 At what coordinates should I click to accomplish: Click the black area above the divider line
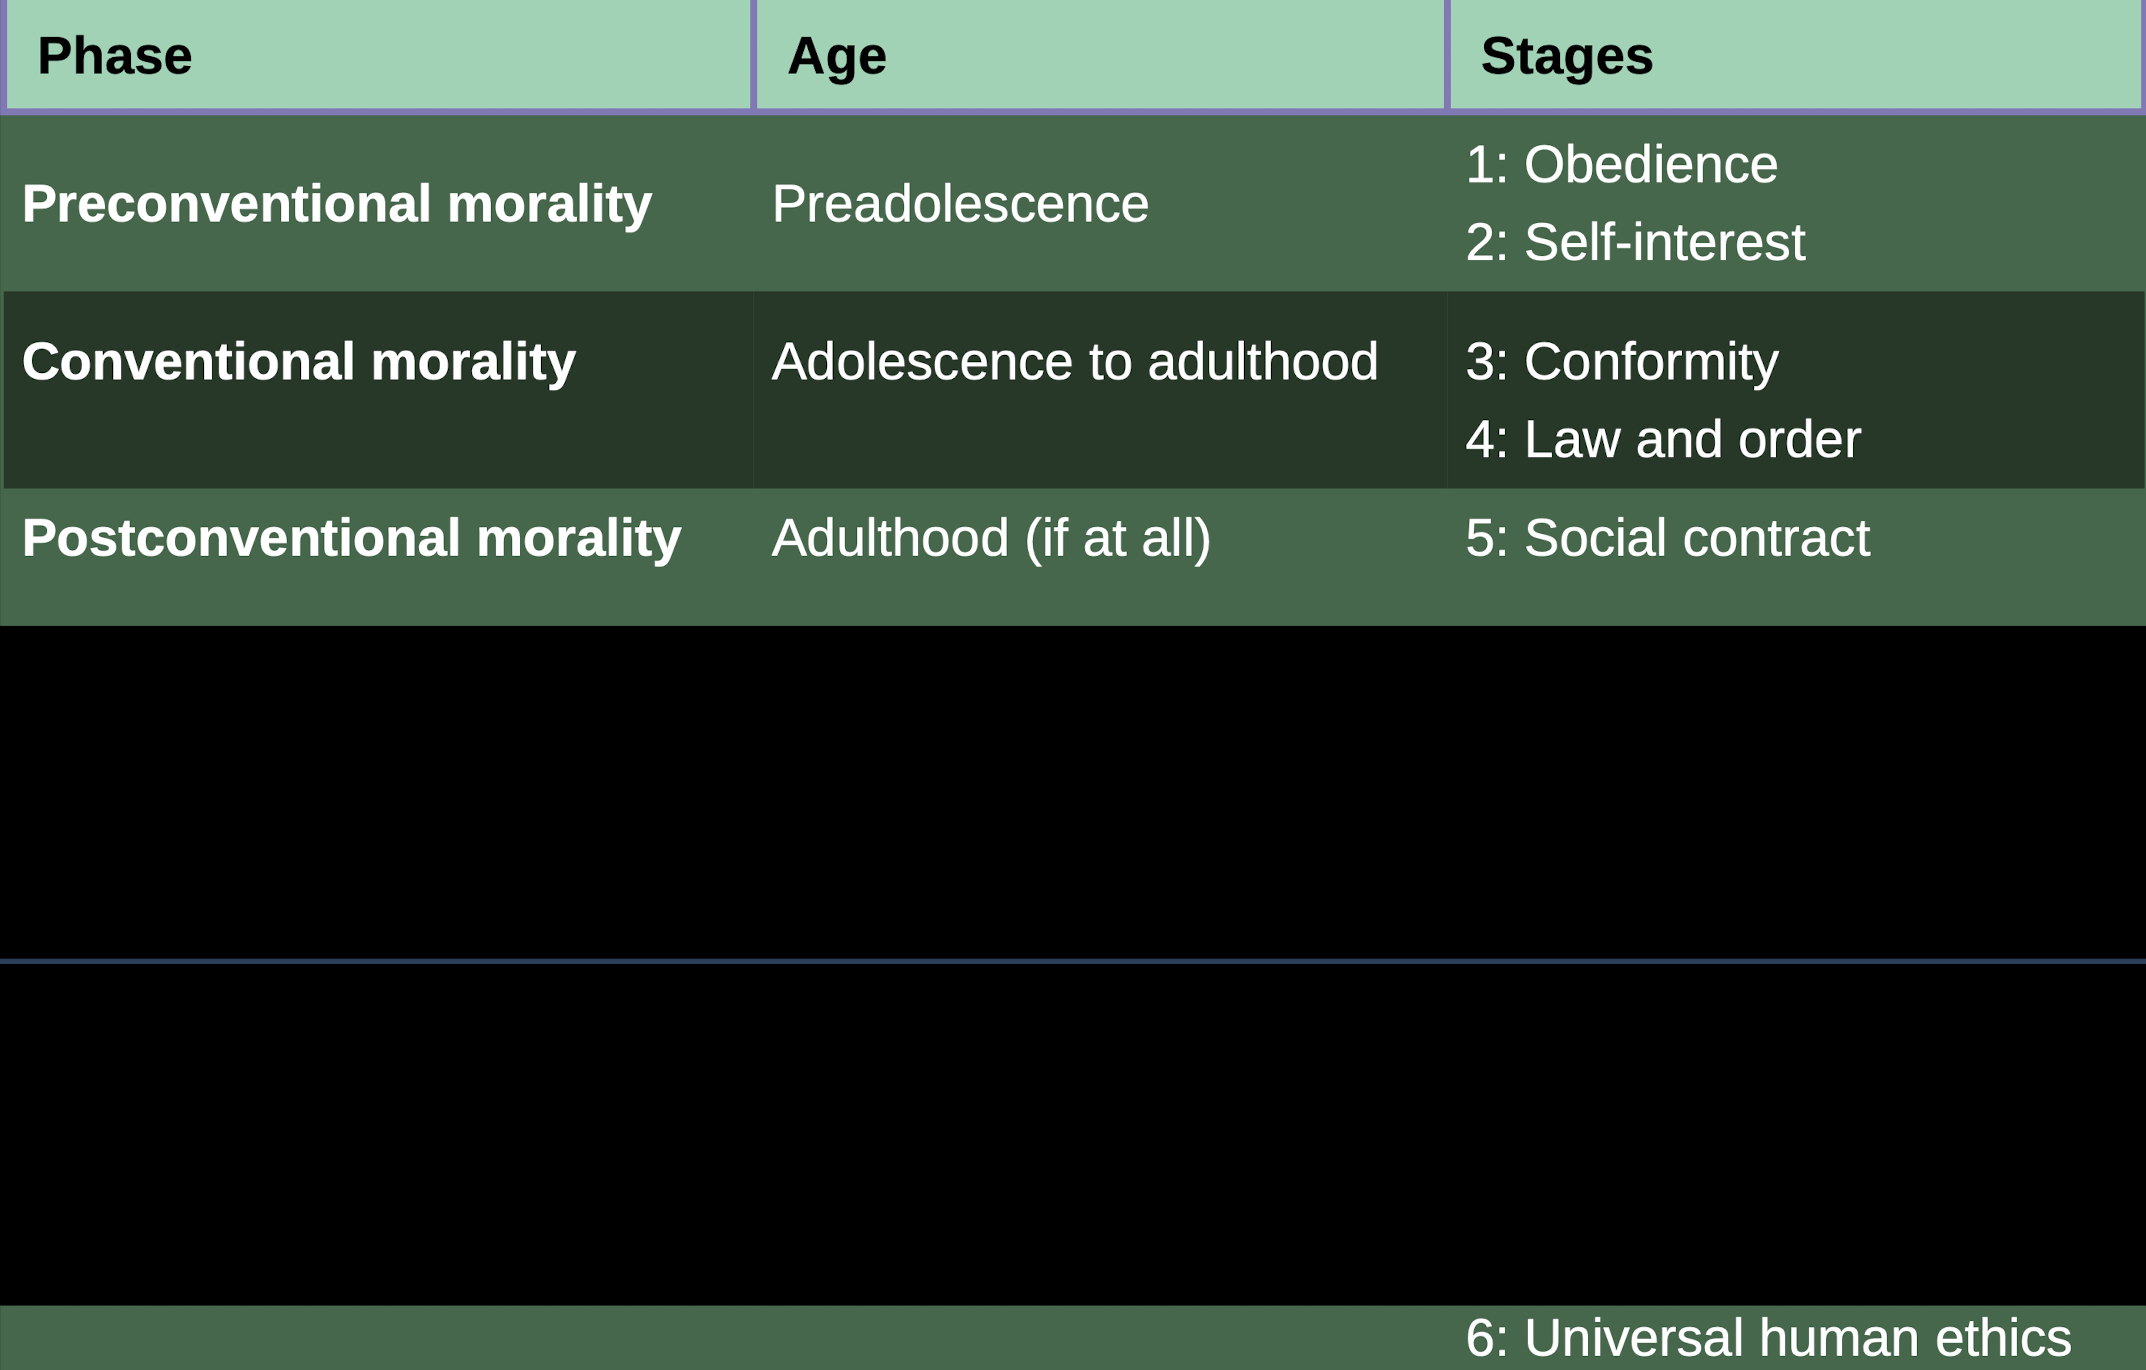click(1072, 790)
